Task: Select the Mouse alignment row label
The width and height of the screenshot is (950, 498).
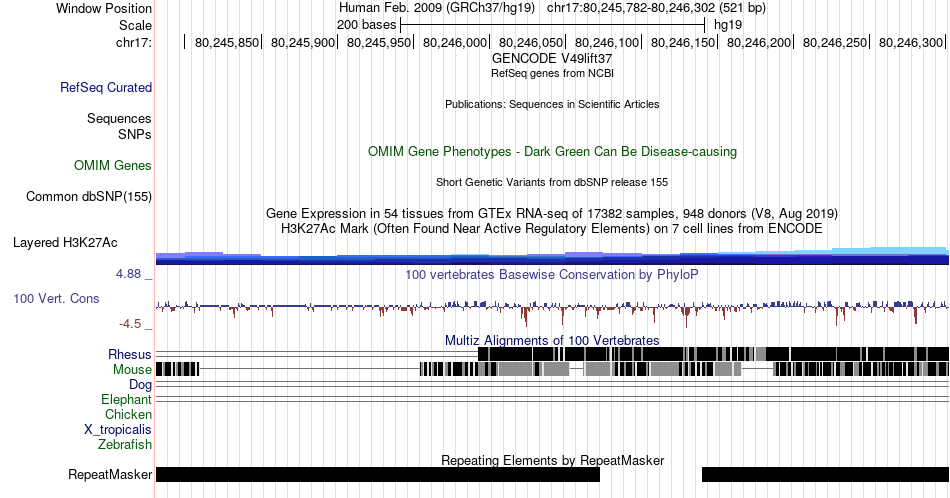Action: pos(132,370)
